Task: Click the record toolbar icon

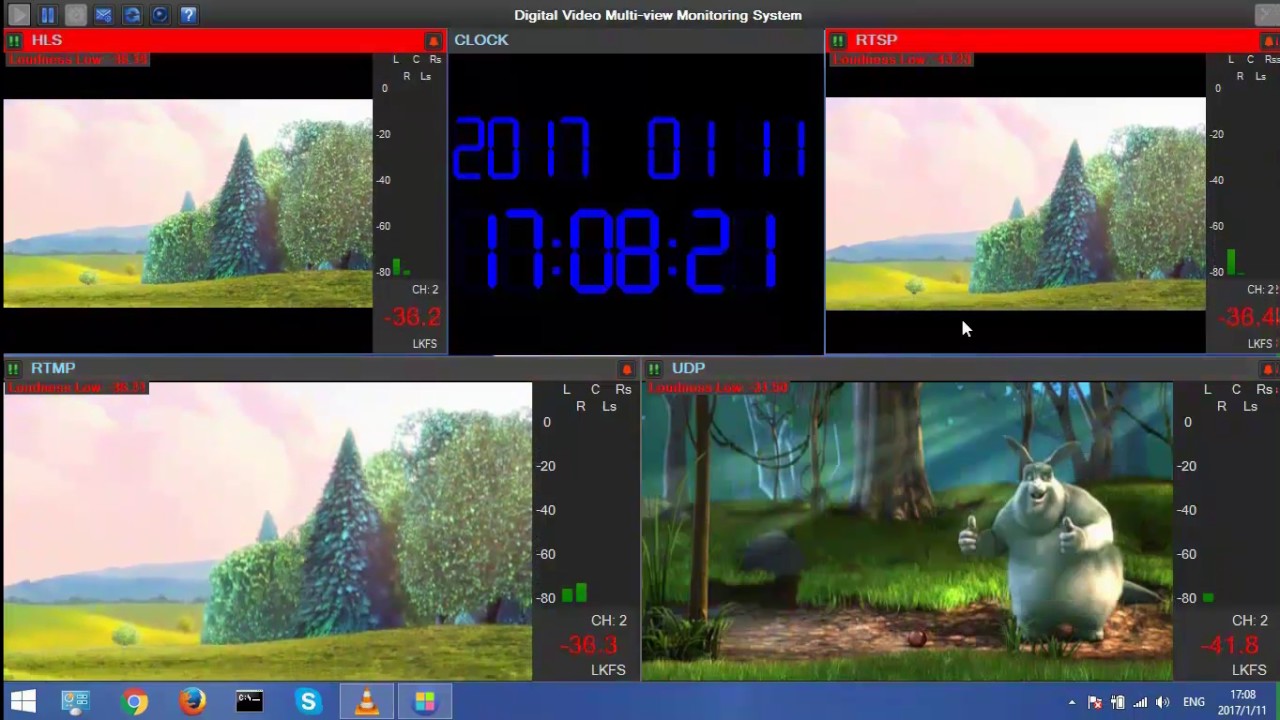Action: point(160,15)
